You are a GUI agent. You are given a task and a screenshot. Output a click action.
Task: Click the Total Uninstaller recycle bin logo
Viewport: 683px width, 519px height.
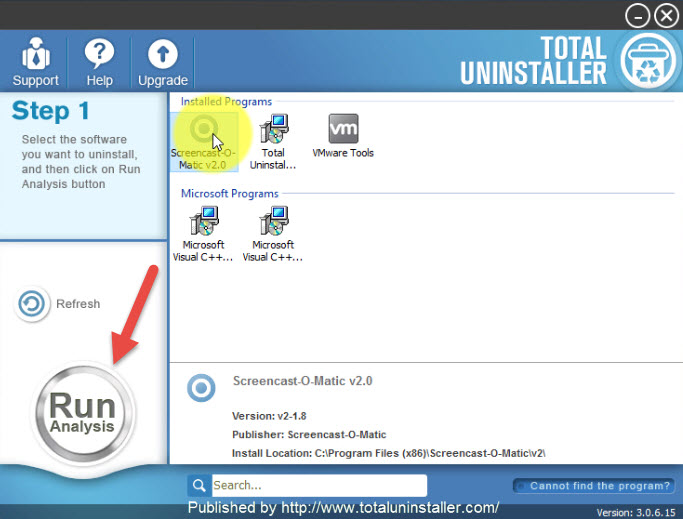tap(648, 60)
